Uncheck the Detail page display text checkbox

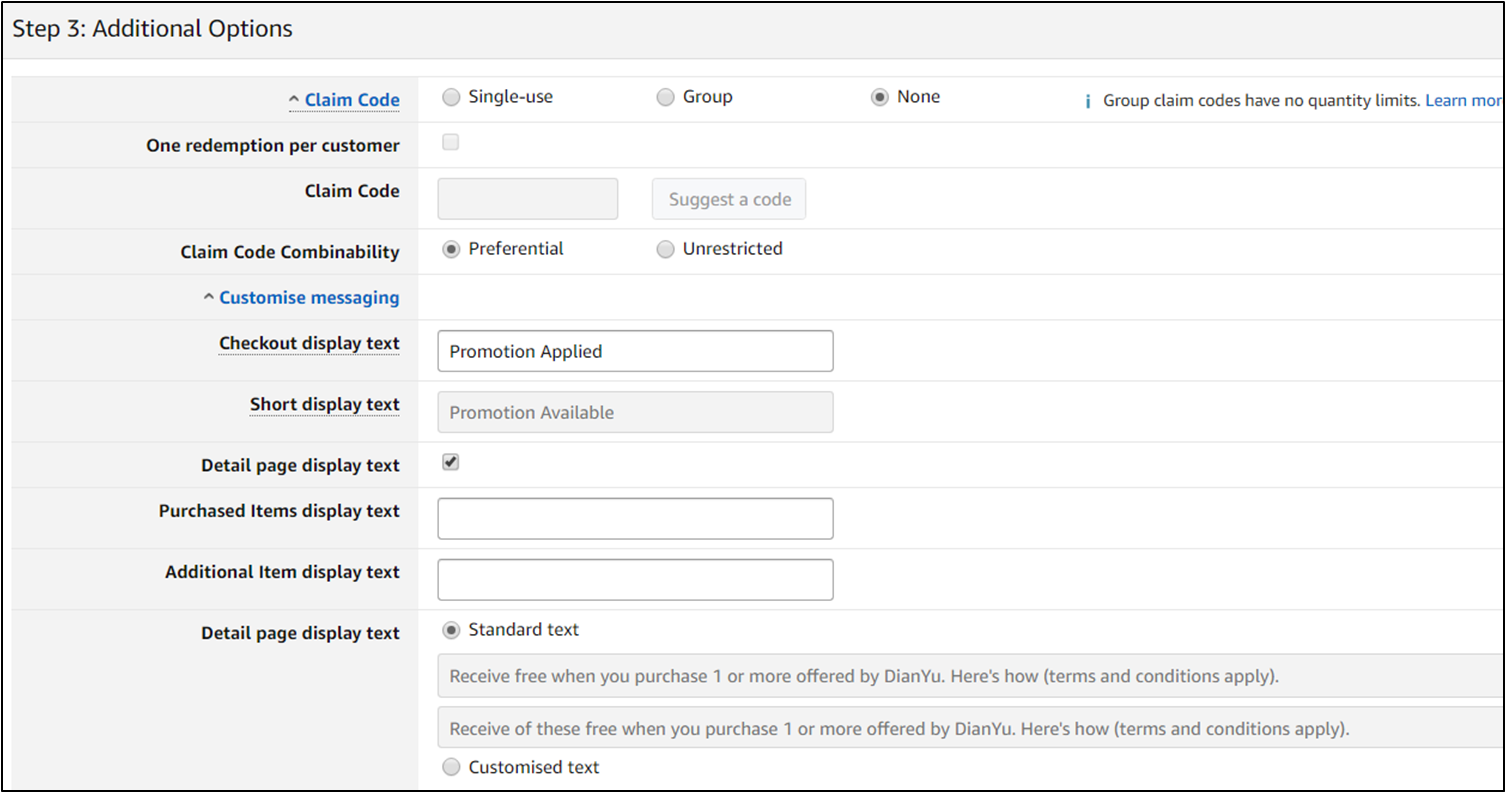click(451, 462)
